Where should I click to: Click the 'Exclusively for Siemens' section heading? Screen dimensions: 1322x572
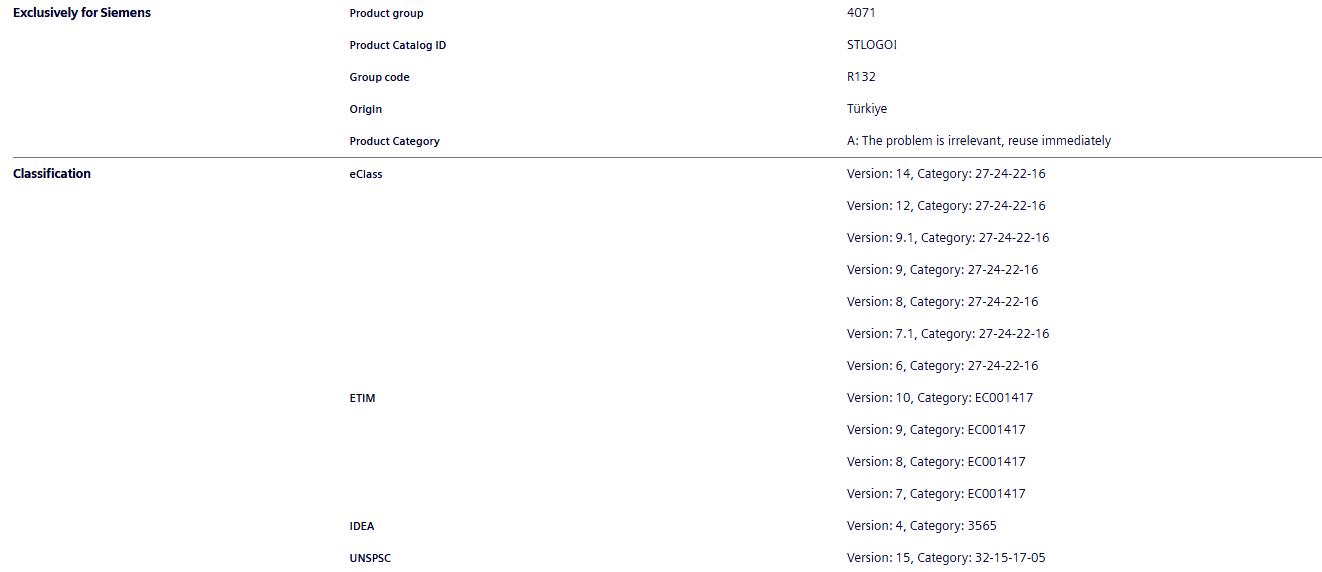pyautogui.click(x=82, y=13)
